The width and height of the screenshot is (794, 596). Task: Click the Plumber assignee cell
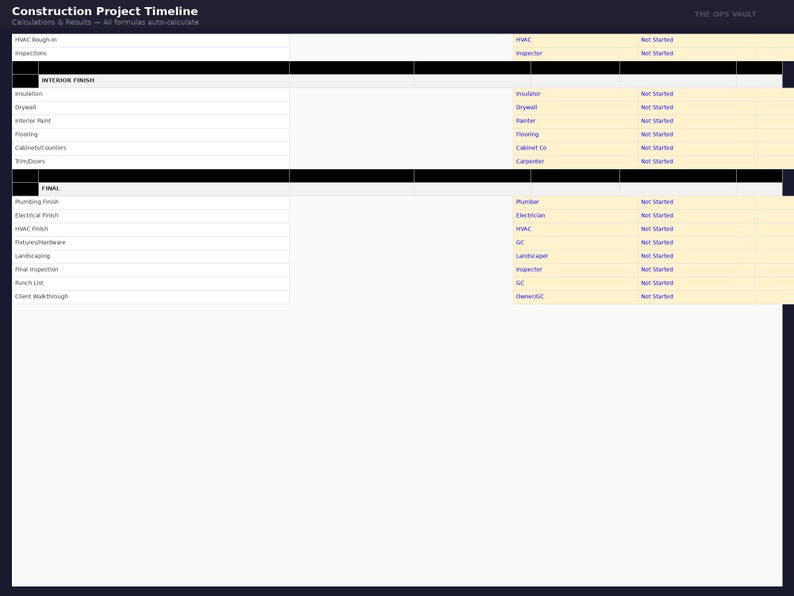pyautogui.click(x=575, y=202)
